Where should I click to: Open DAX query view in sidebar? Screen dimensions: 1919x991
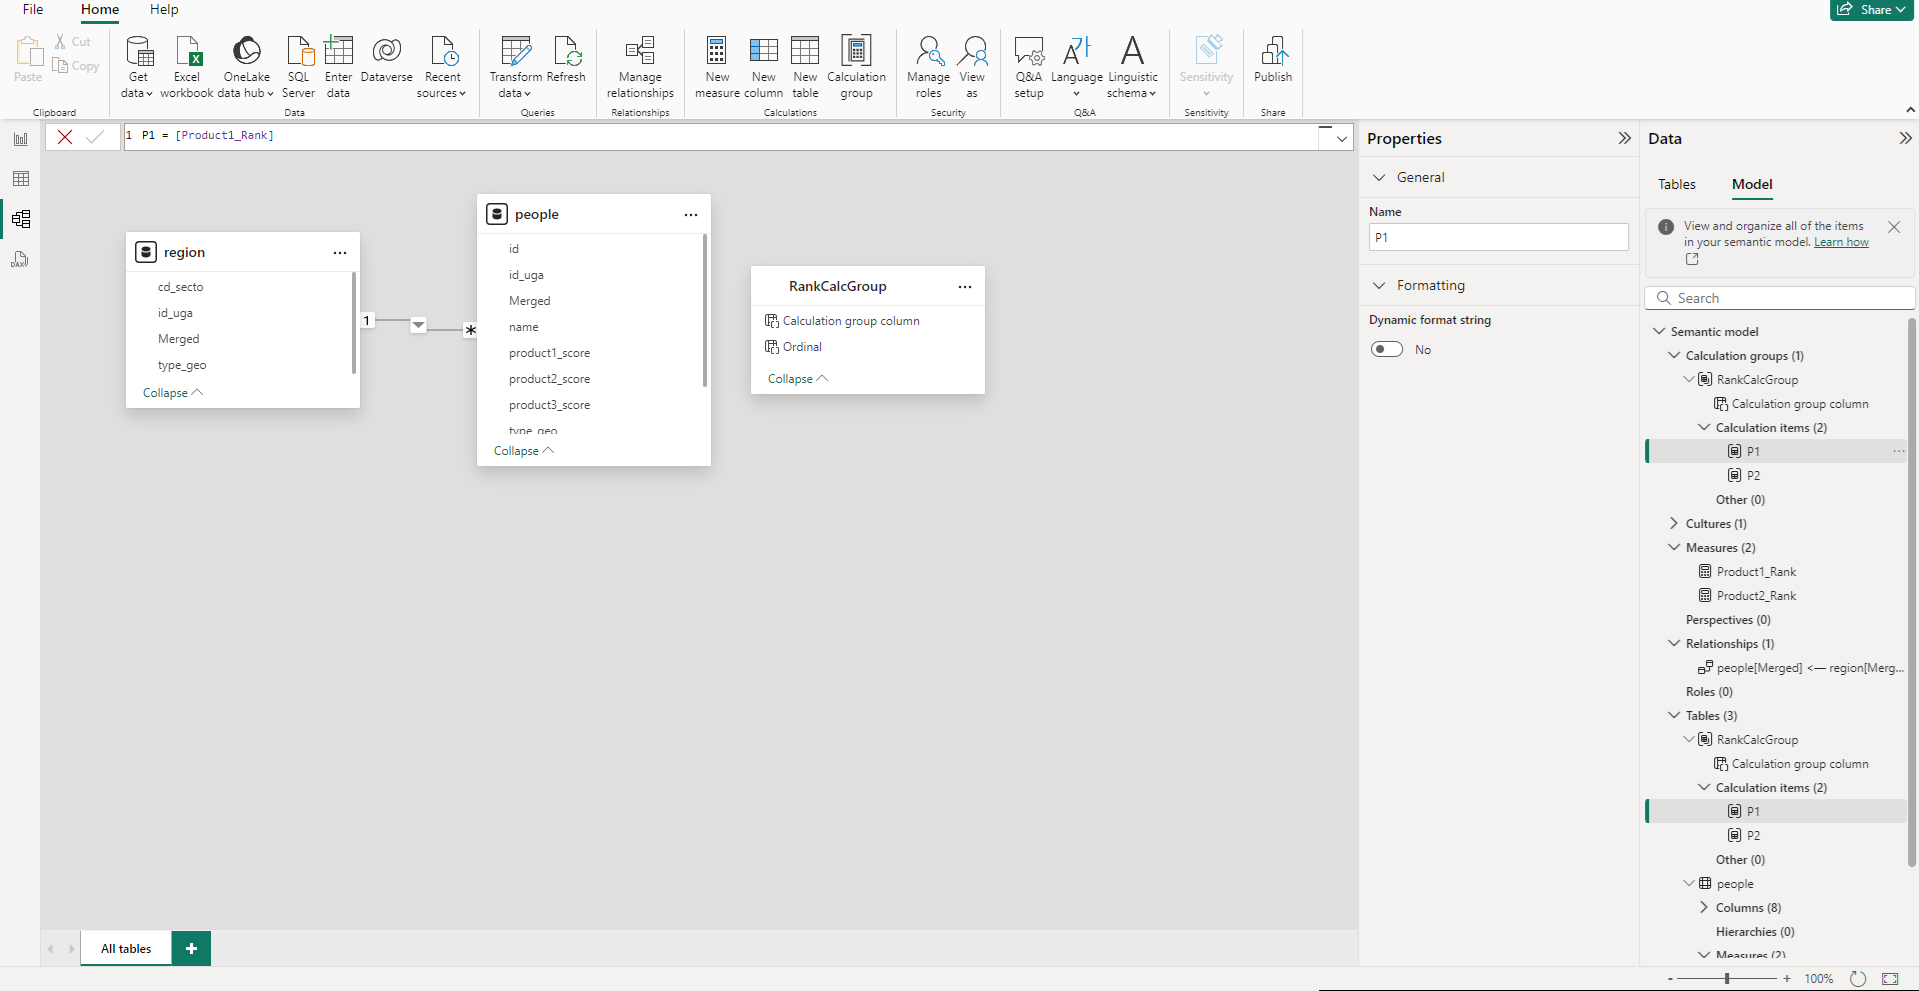coord(21,259)
